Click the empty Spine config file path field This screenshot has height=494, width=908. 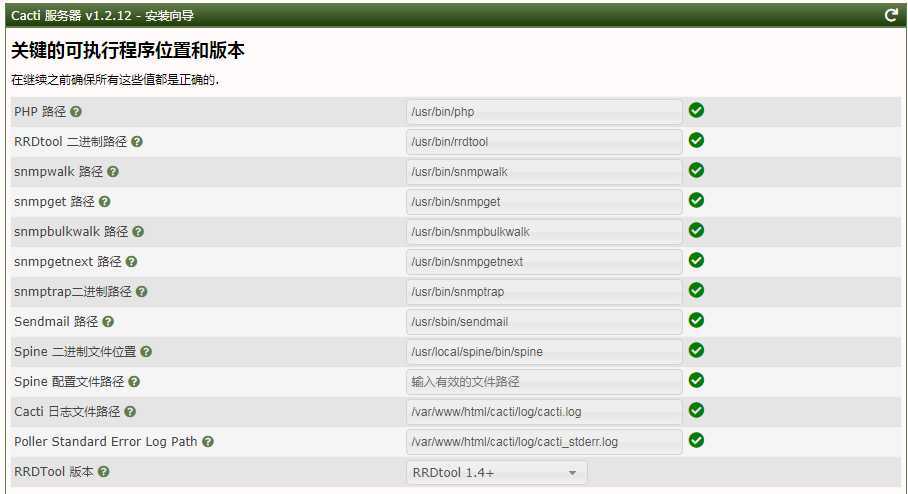pos(544,382)
